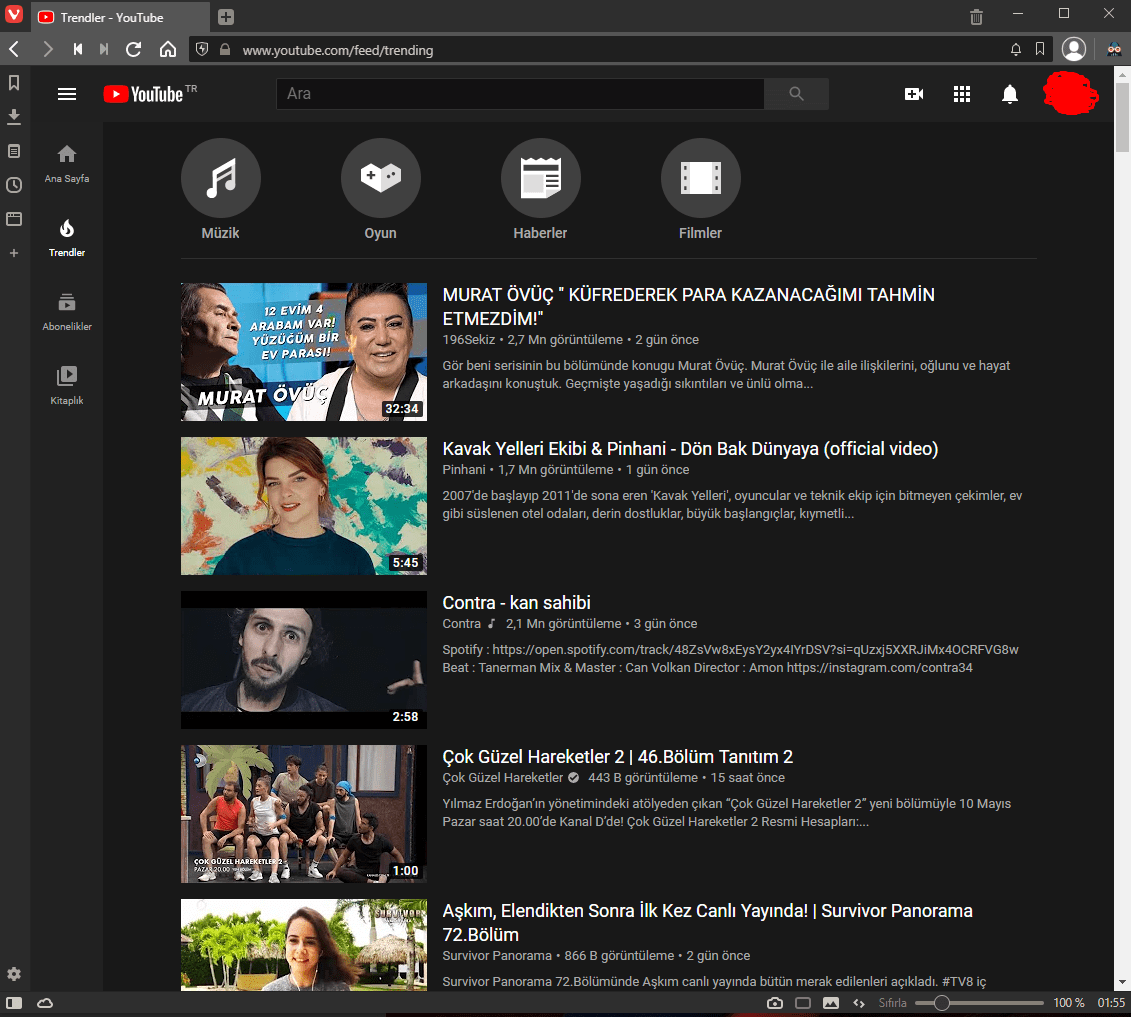Open the Contra - kan sahibi video link

517,602
